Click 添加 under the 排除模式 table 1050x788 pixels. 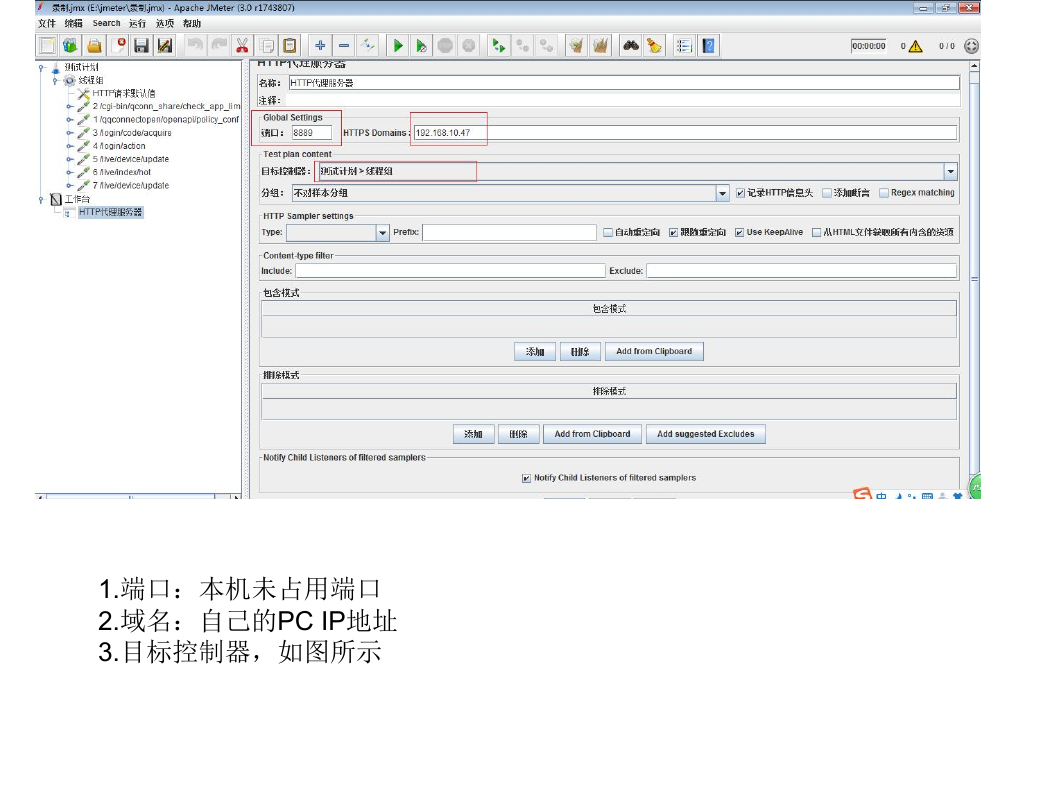473,435
